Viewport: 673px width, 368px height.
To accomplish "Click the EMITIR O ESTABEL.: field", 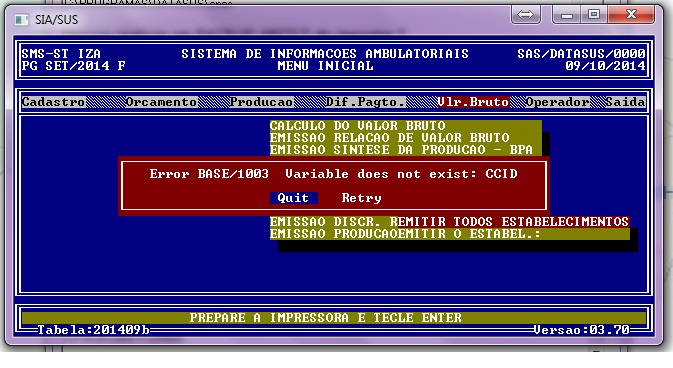I will pyautogui.click(x=513, y=234).
